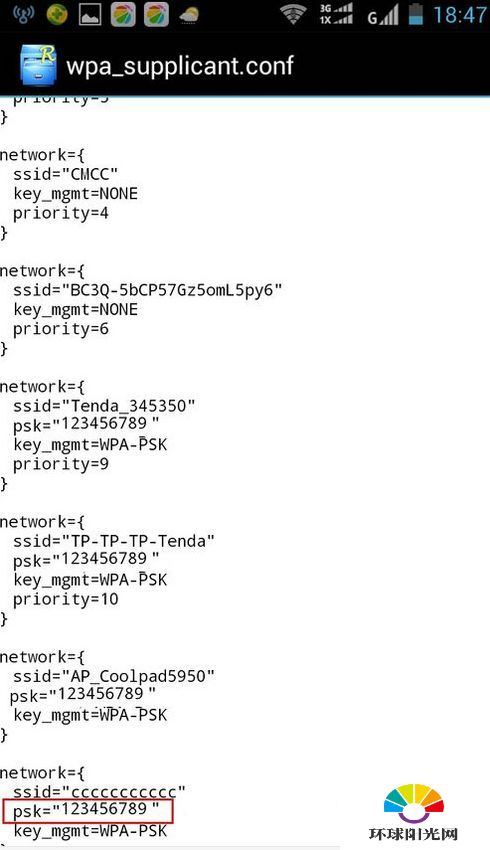Tap the priority=9 line
Image resolution: width=490 pixels, height=850 pixels.
point(61,465)
